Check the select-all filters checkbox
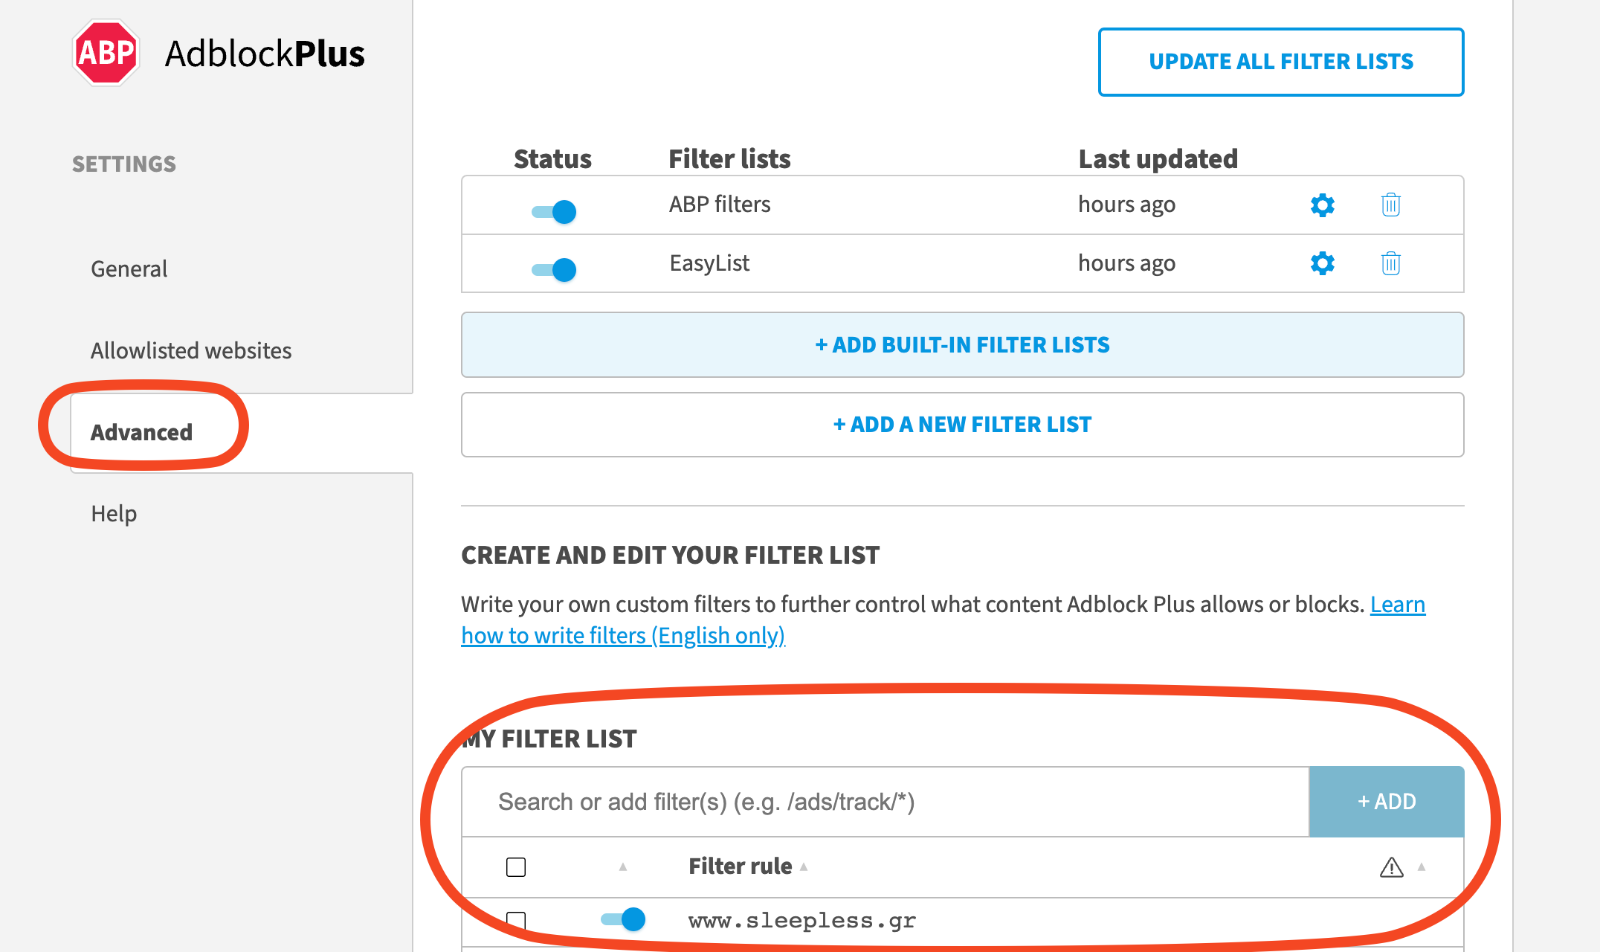This screenshot has height=952, width=1600. (x=516, y=867)
